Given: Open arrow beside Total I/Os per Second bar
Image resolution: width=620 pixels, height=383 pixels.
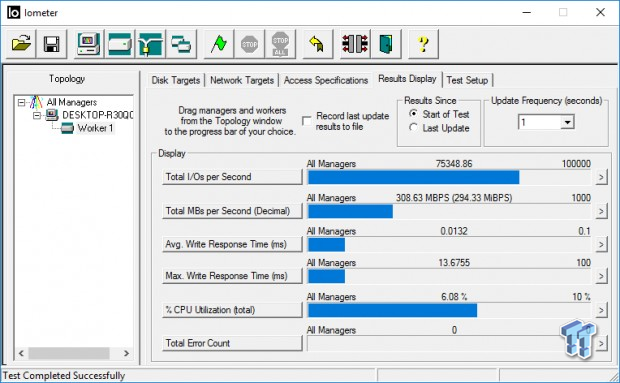Looking at the screenshot, I should pyautogui.click(x=601, y=177).
